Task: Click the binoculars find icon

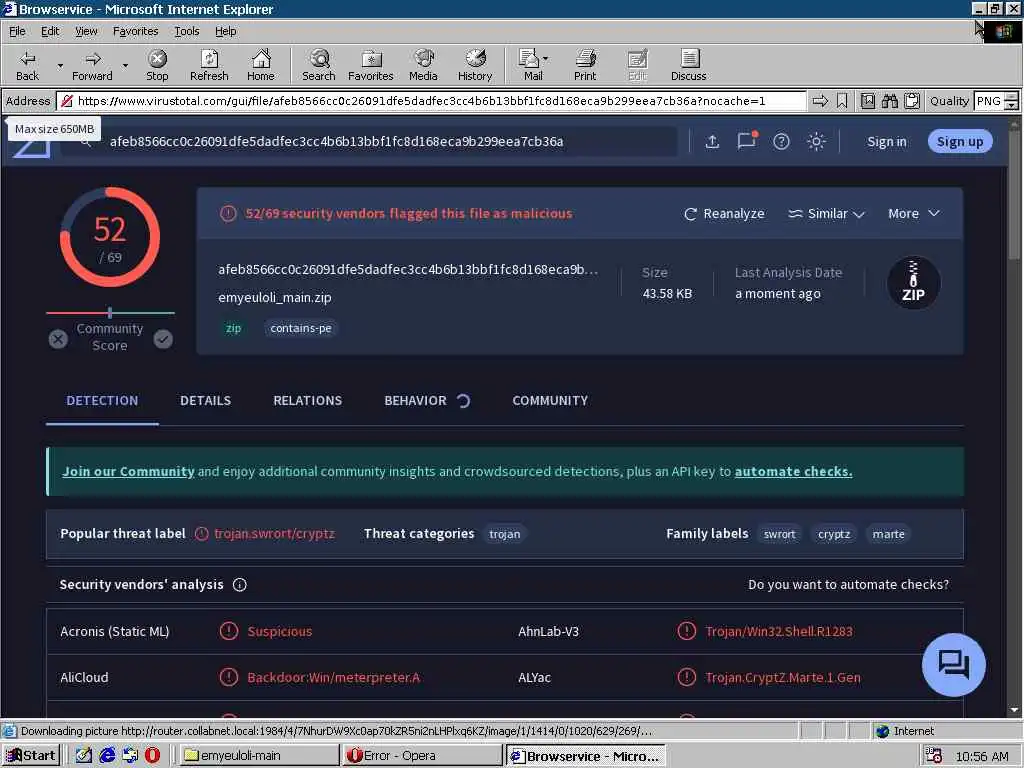Action: click(889, 101)
